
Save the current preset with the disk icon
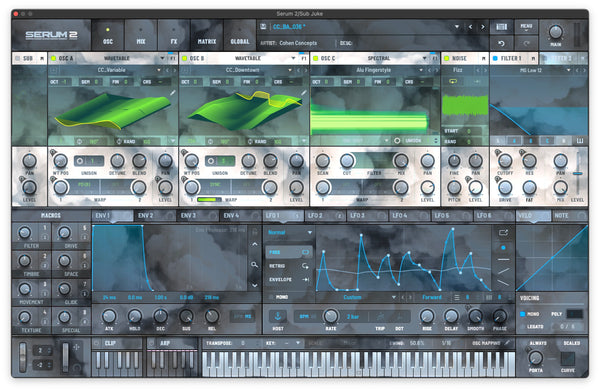[263, 27]
